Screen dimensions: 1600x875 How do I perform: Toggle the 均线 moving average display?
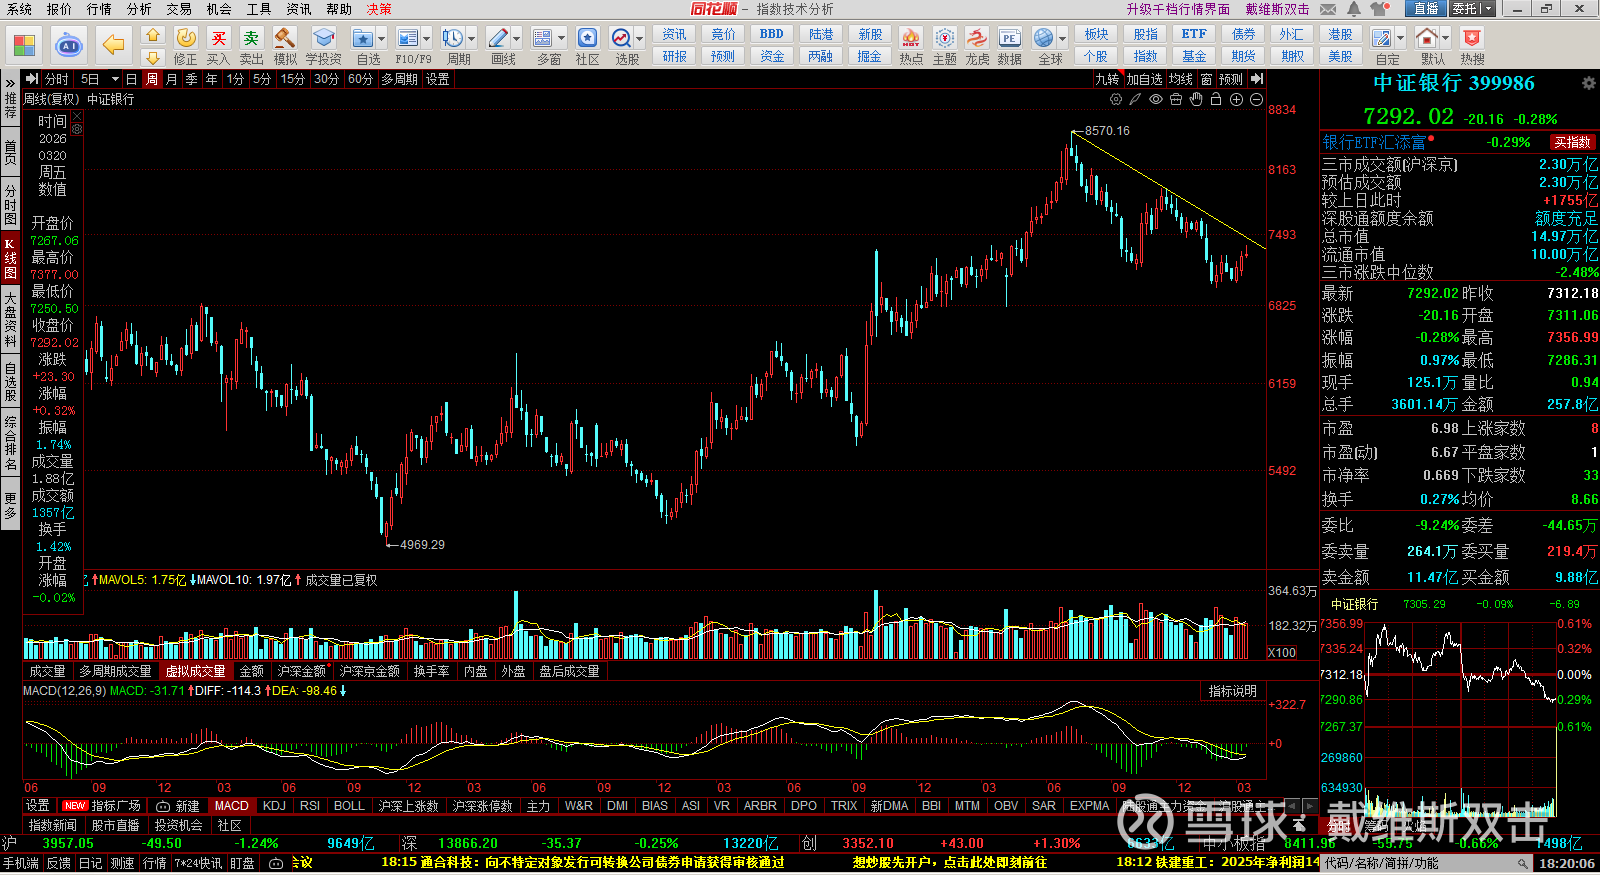pyautogui.click(x=1181, y=79)
